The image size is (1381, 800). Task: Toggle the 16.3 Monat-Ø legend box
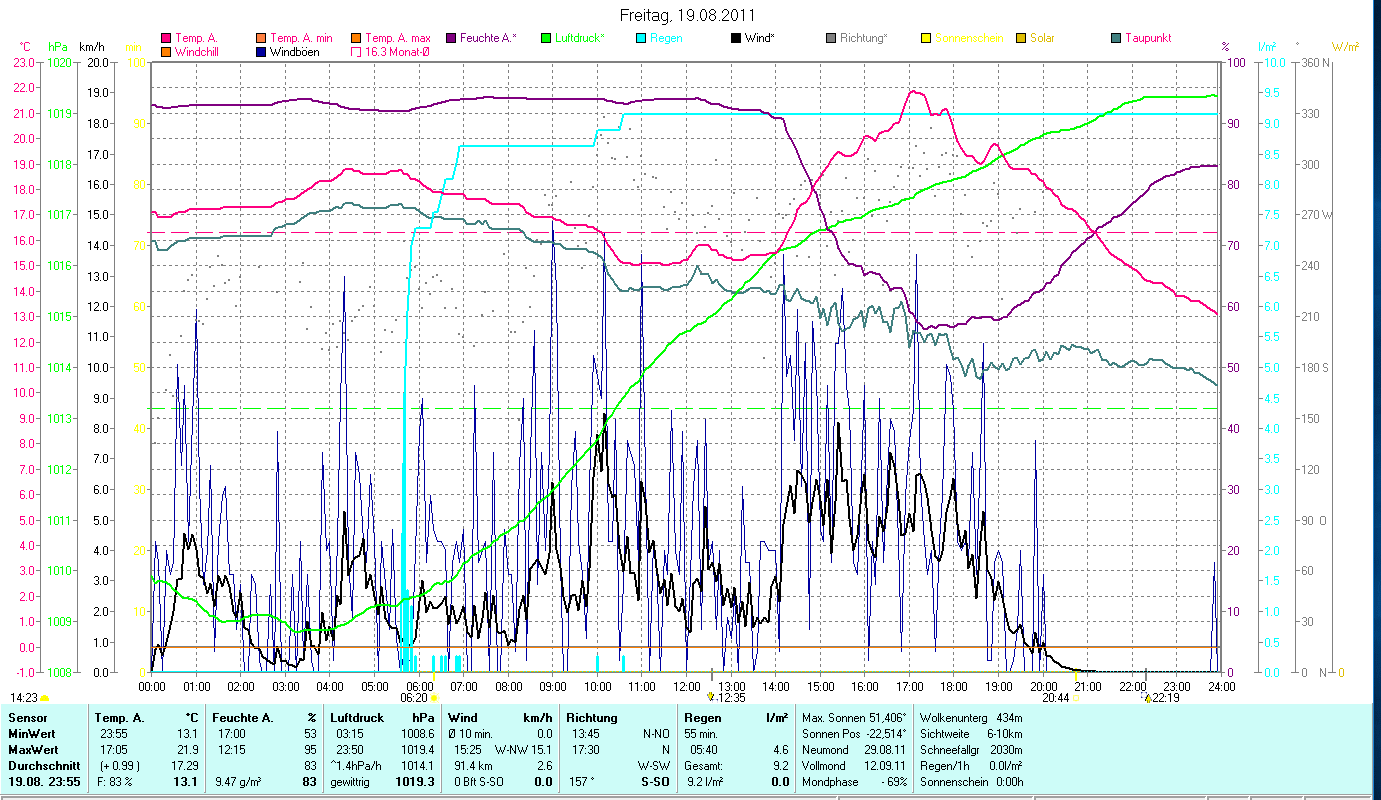(356, 51)
